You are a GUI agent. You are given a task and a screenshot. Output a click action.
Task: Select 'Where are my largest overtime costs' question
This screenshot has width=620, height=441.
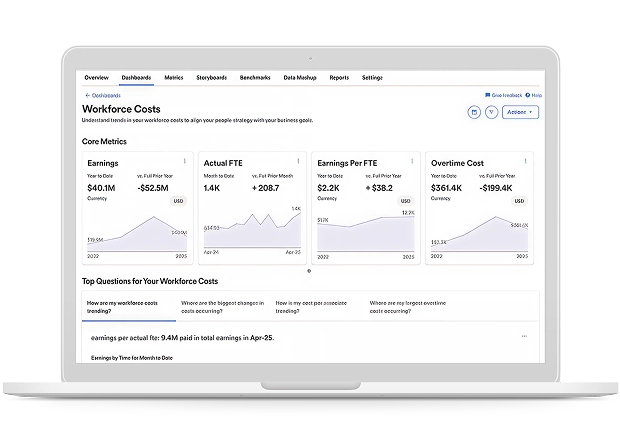pyautogui.click(x=408, y=307)
